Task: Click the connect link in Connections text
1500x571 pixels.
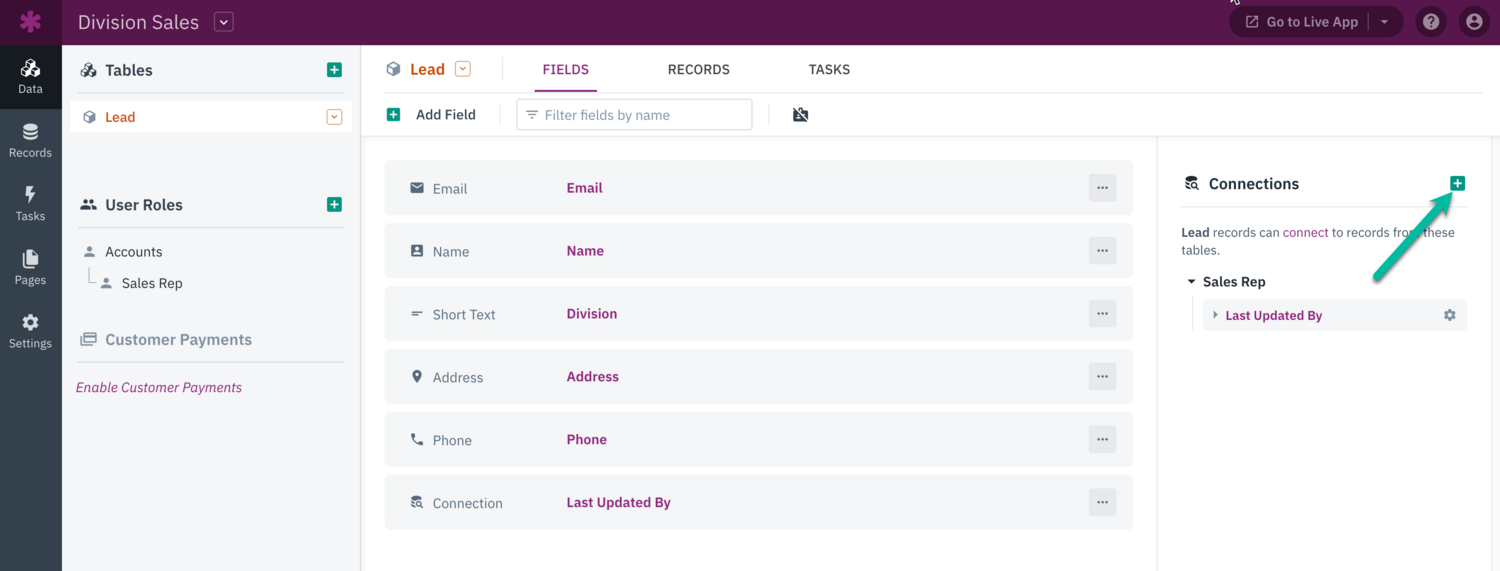Action: (x=1305, y=232)
